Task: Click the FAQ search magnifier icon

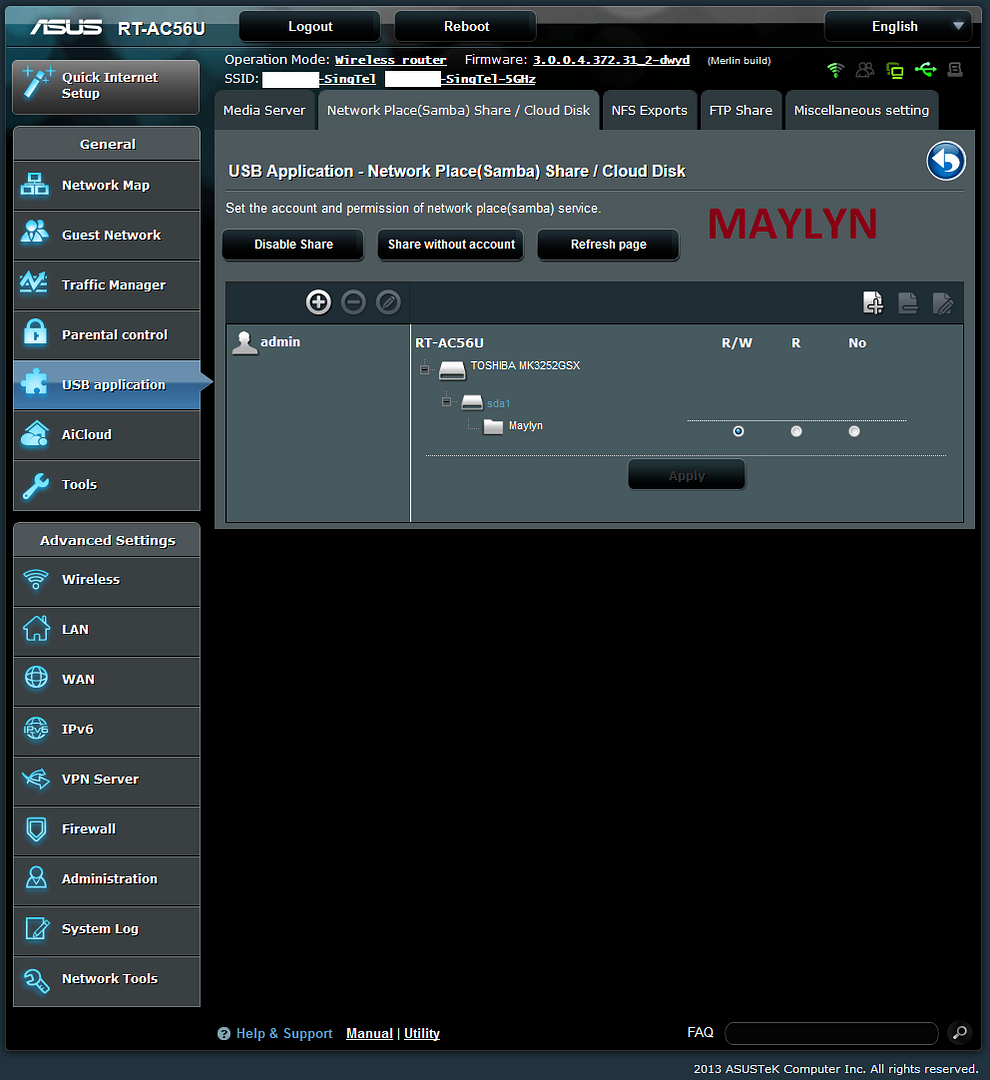Action: pos(958,1033)
